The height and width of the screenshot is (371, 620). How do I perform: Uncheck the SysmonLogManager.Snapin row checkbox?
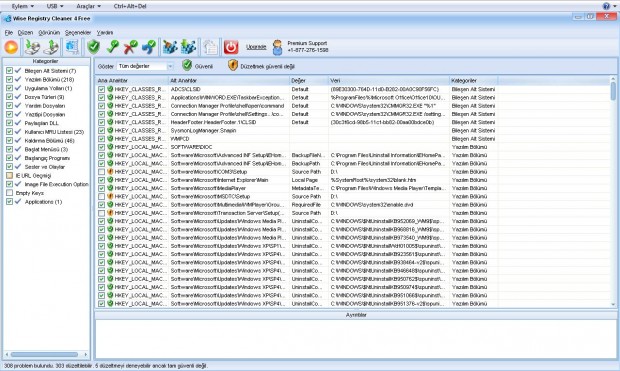point(102,131)
